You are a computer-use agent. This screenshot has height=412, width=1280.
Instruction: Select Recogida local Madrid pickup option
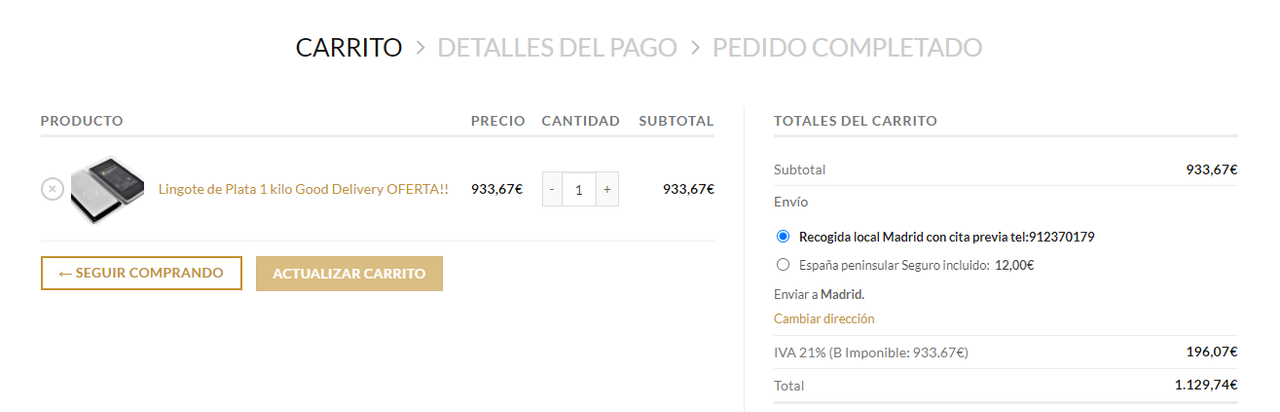pos(783,237)
